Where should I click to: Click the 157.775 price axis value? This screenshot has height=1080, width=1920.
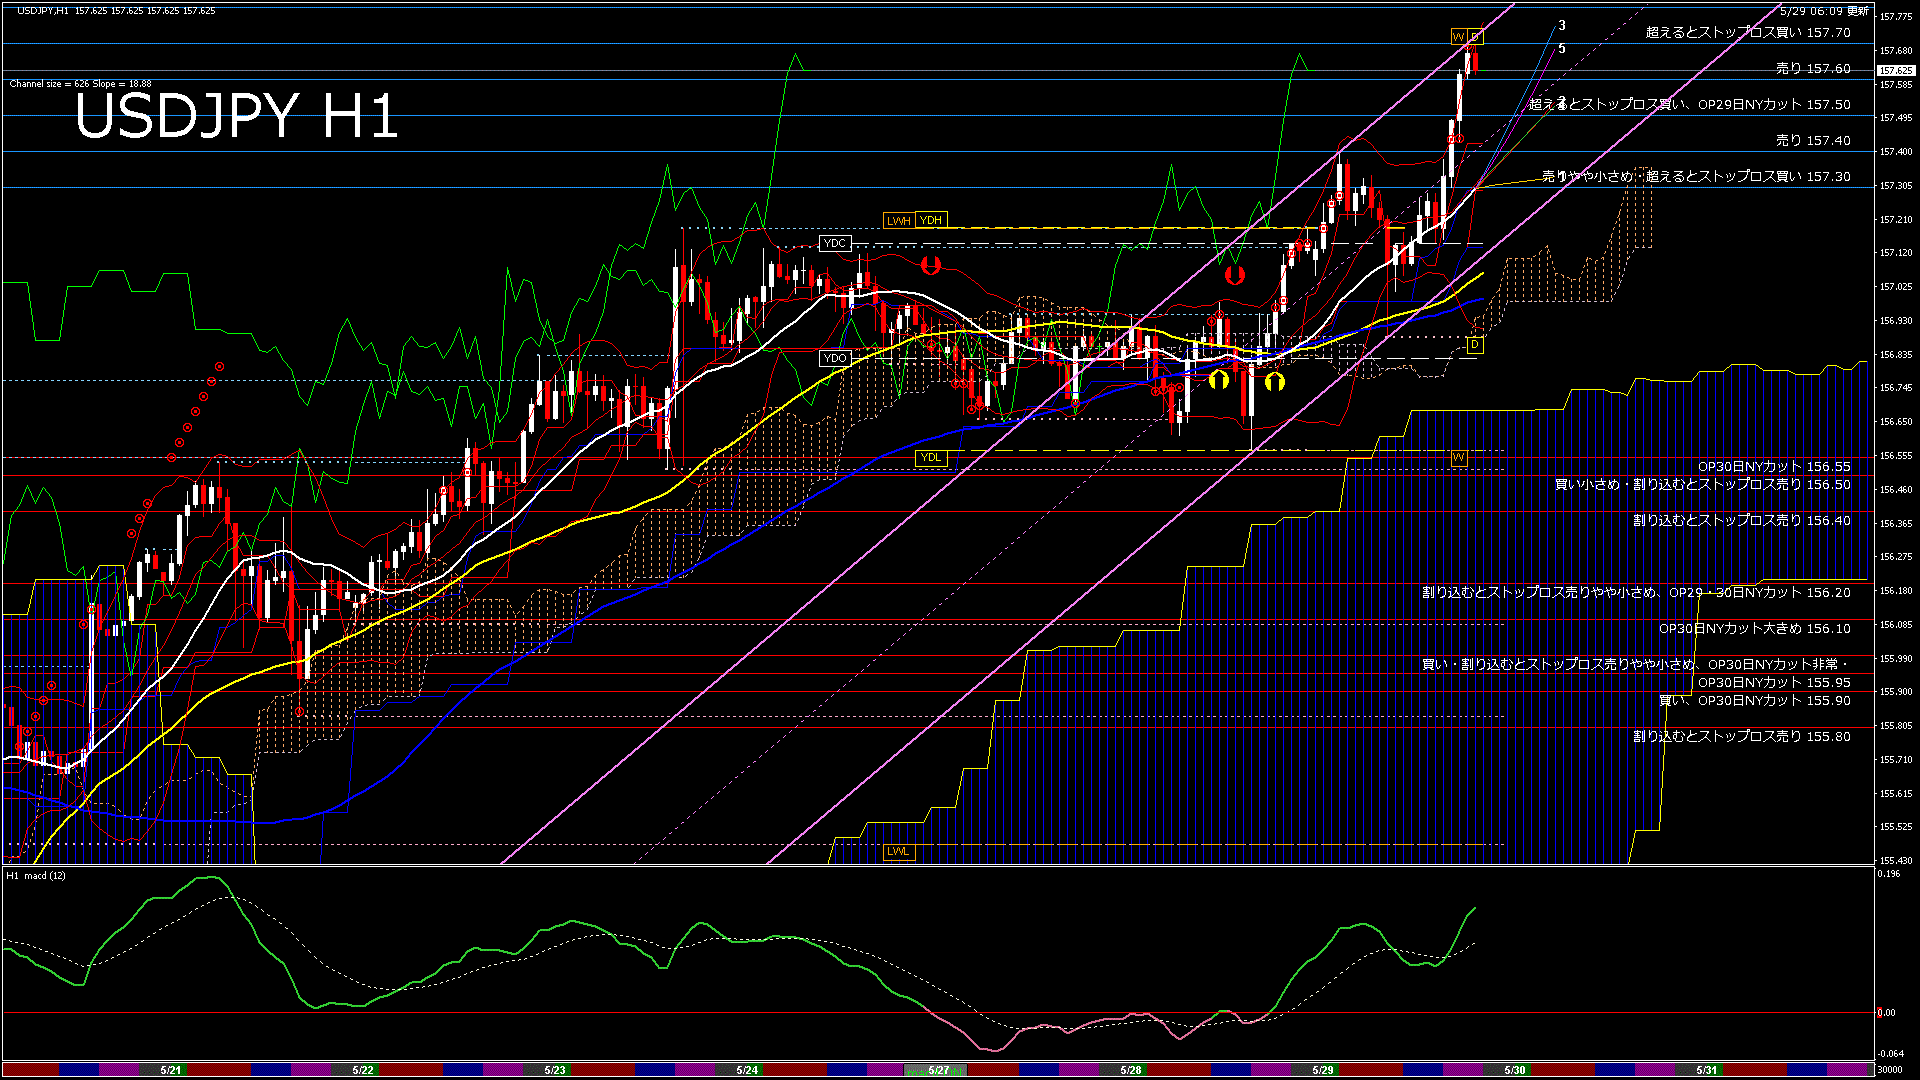coord(1896,17)
